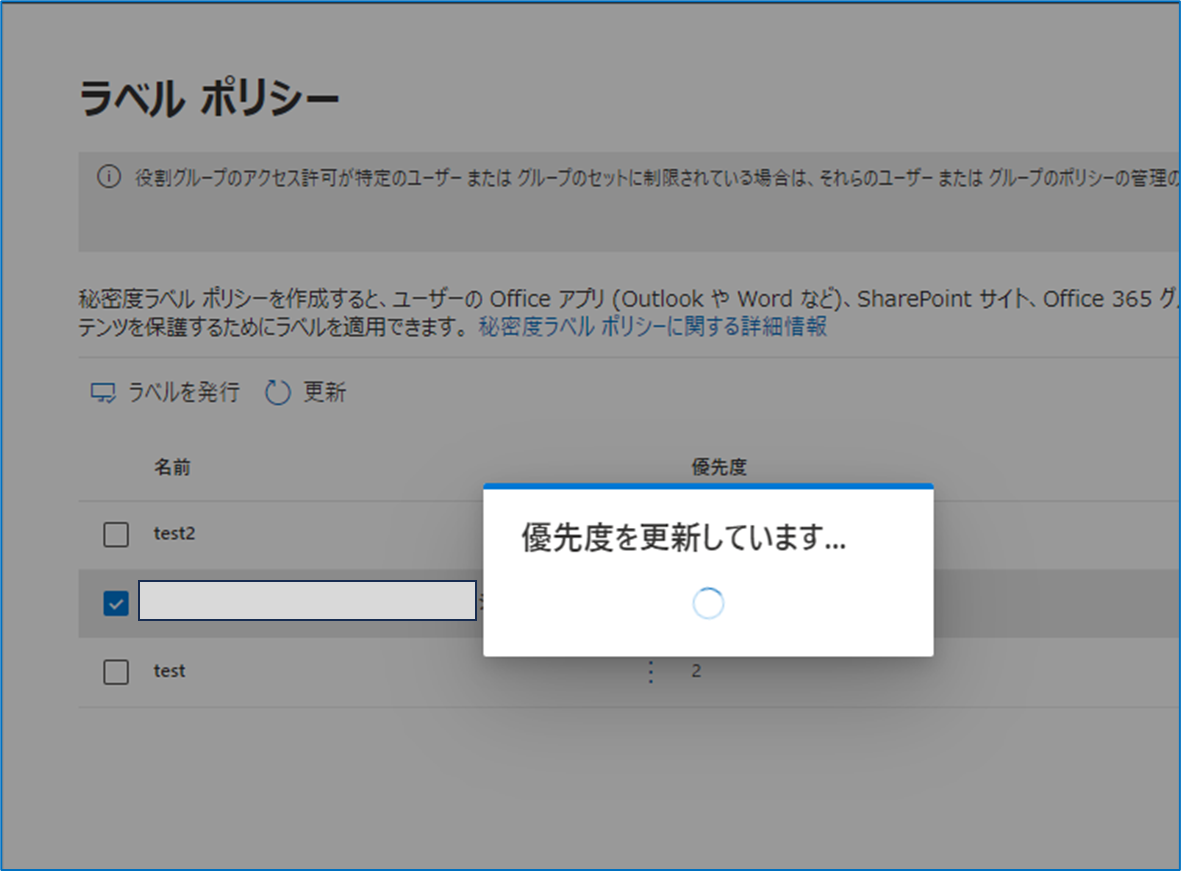Click the 更新 button label
This screenshot has height=871, width=1181.
click(325, 392)
